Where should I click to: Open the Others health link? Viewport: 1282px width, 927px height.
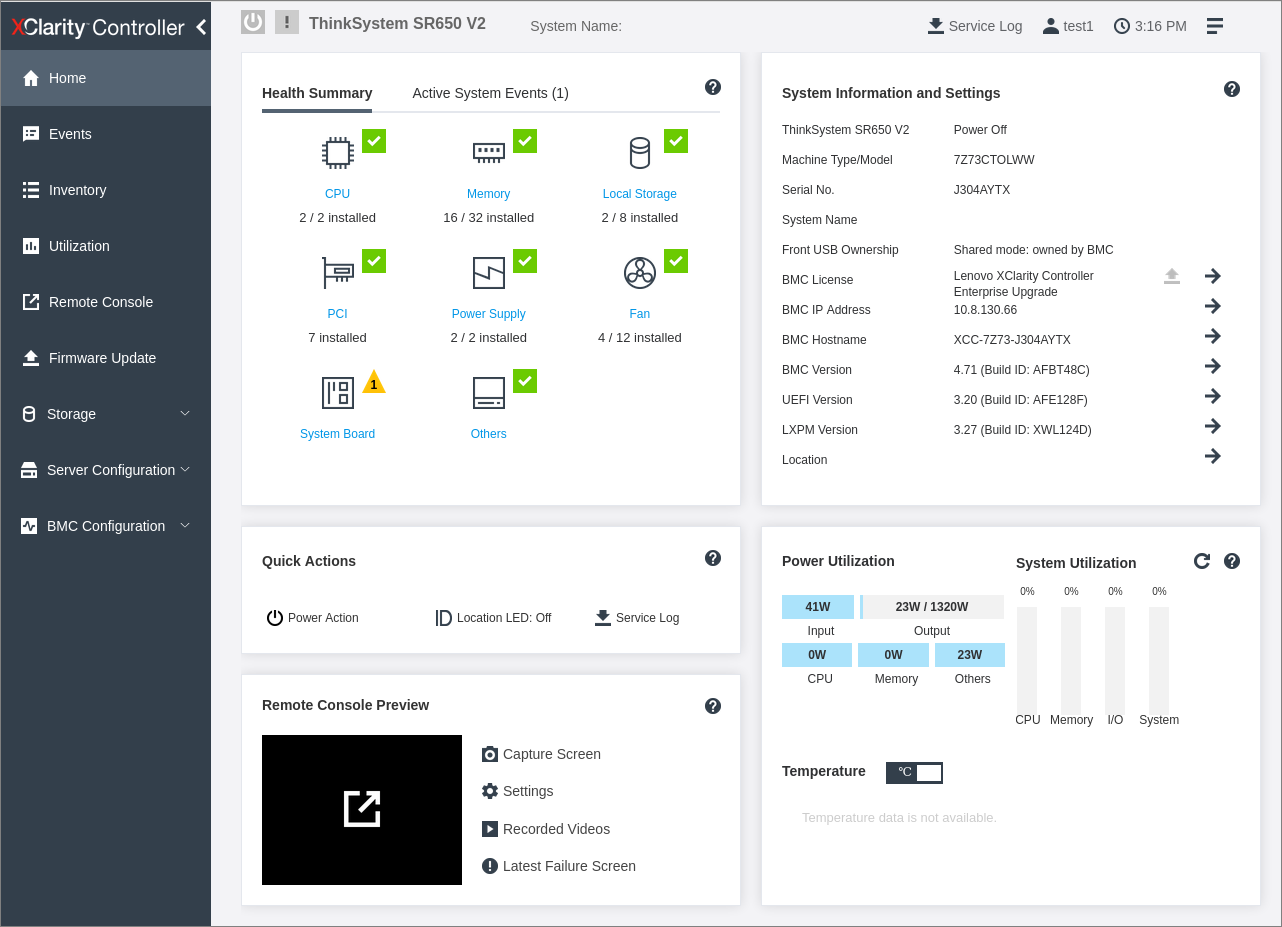coord(489,434)
